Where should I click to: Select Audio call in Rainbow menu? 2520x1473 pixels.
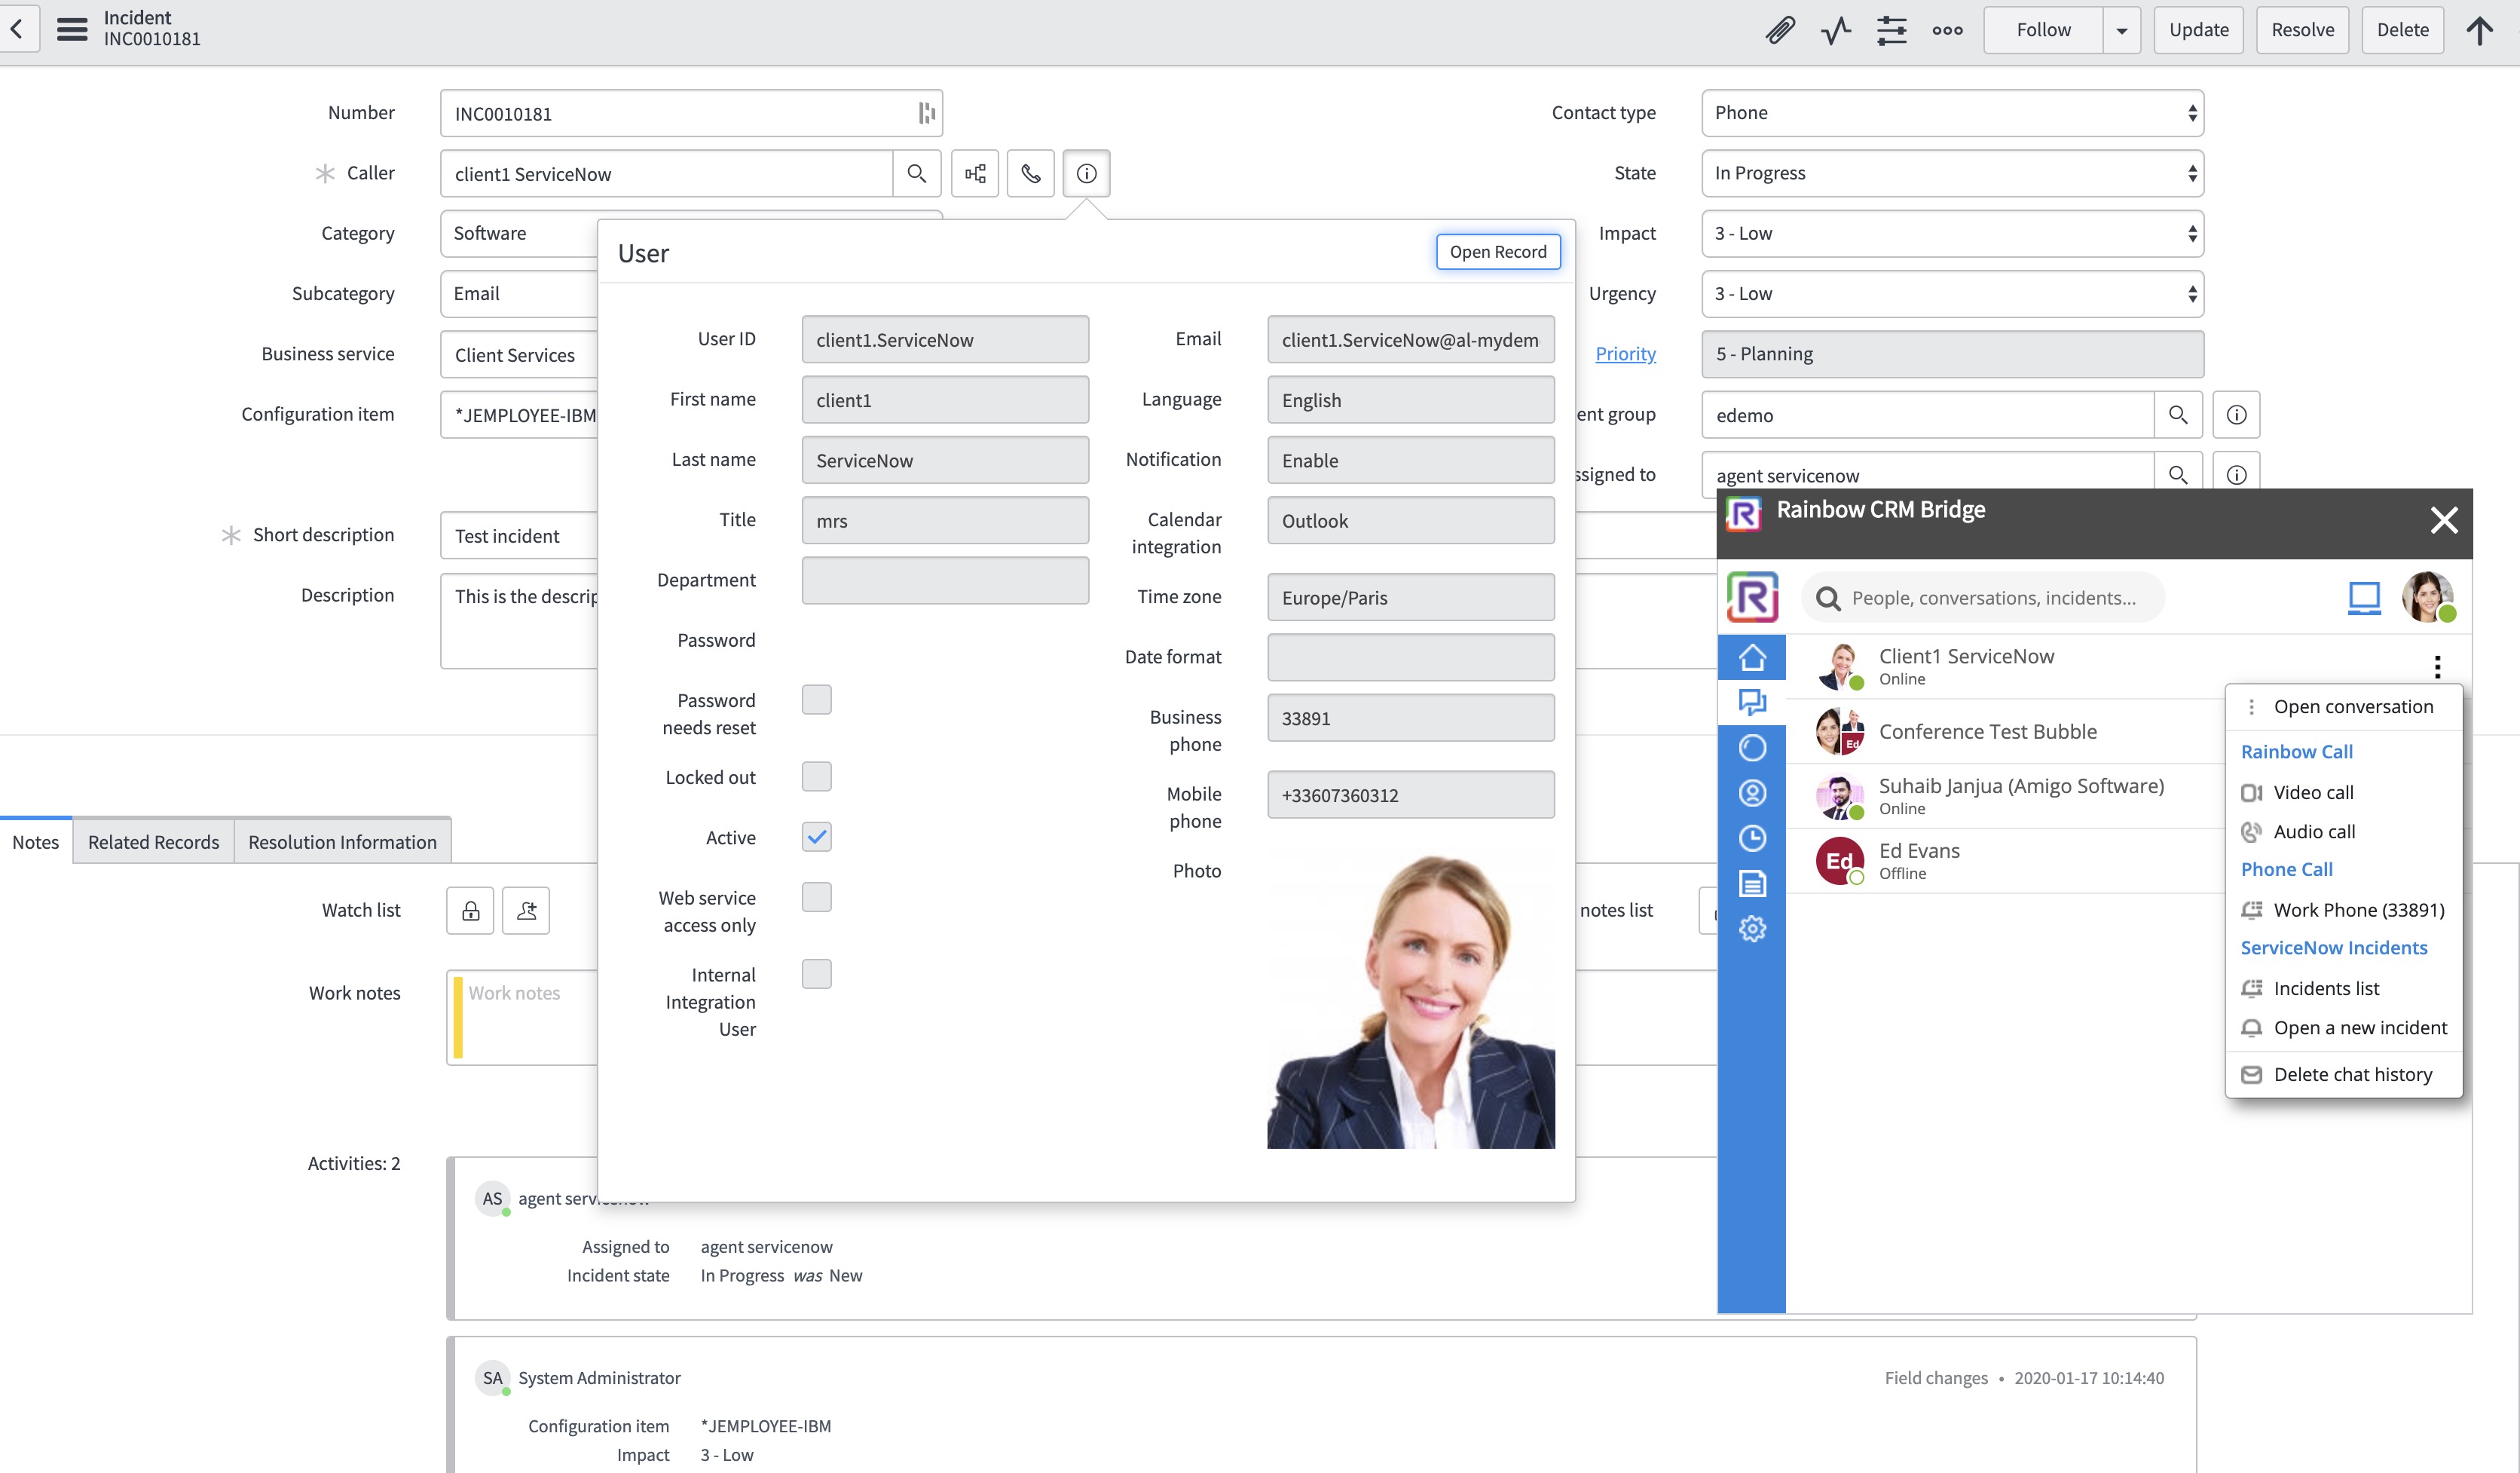[2342, 831]
